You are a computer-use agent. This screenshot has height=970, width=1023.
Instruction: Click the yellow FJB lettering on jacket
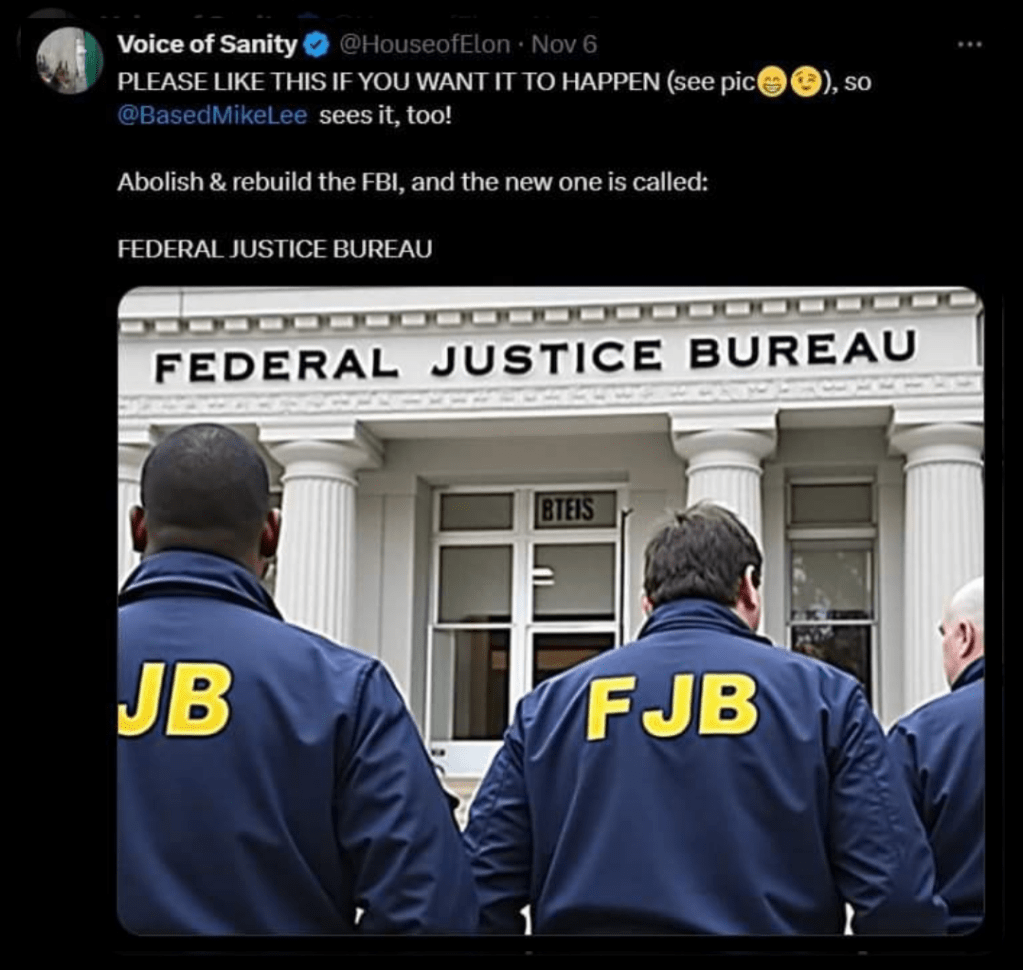671,706
